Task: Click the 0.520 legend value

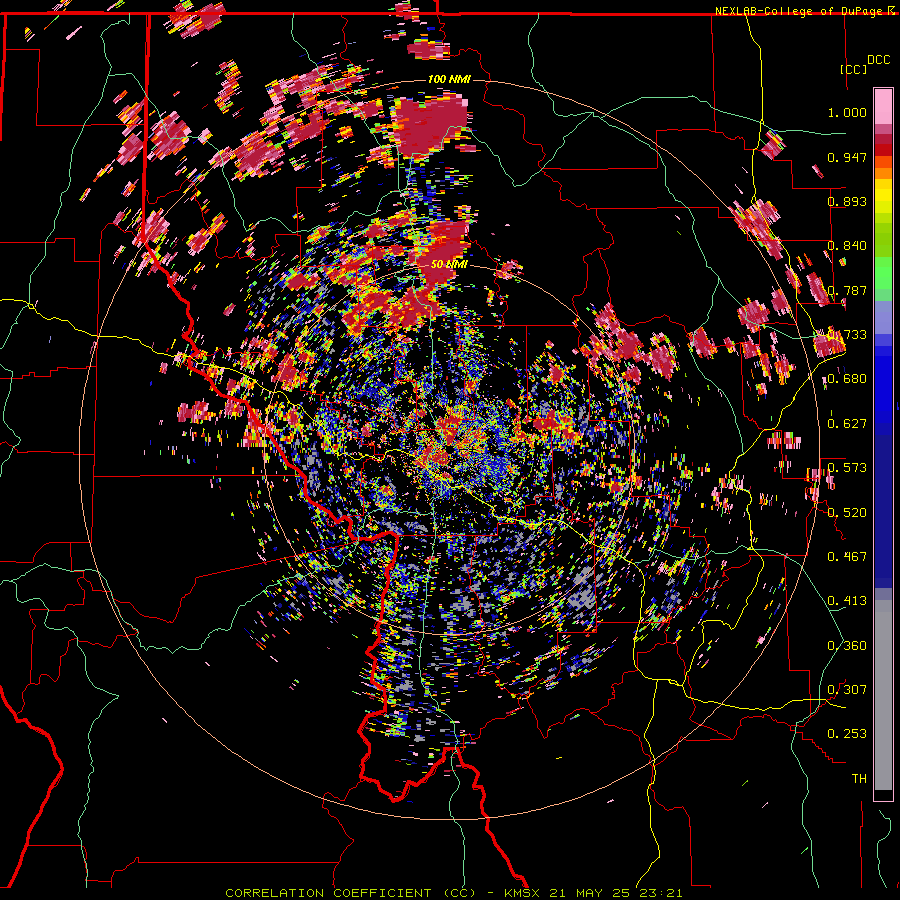Action: [x=847, y=513]
